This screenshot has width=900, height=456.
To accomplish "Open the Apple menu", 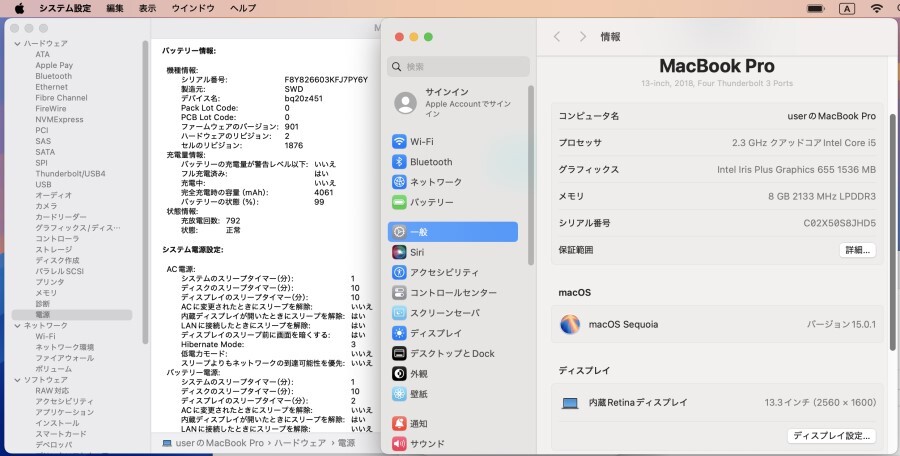I will [19, 8].
